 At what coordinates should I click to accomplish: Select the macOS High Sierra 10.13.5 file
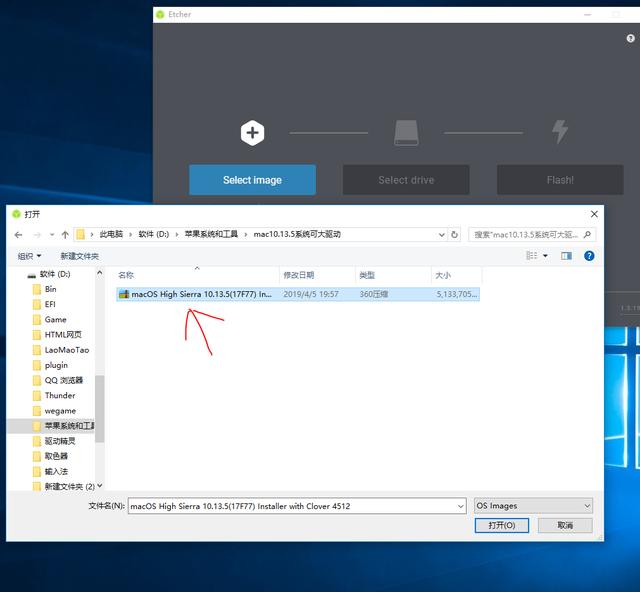[x=298, y=294]
